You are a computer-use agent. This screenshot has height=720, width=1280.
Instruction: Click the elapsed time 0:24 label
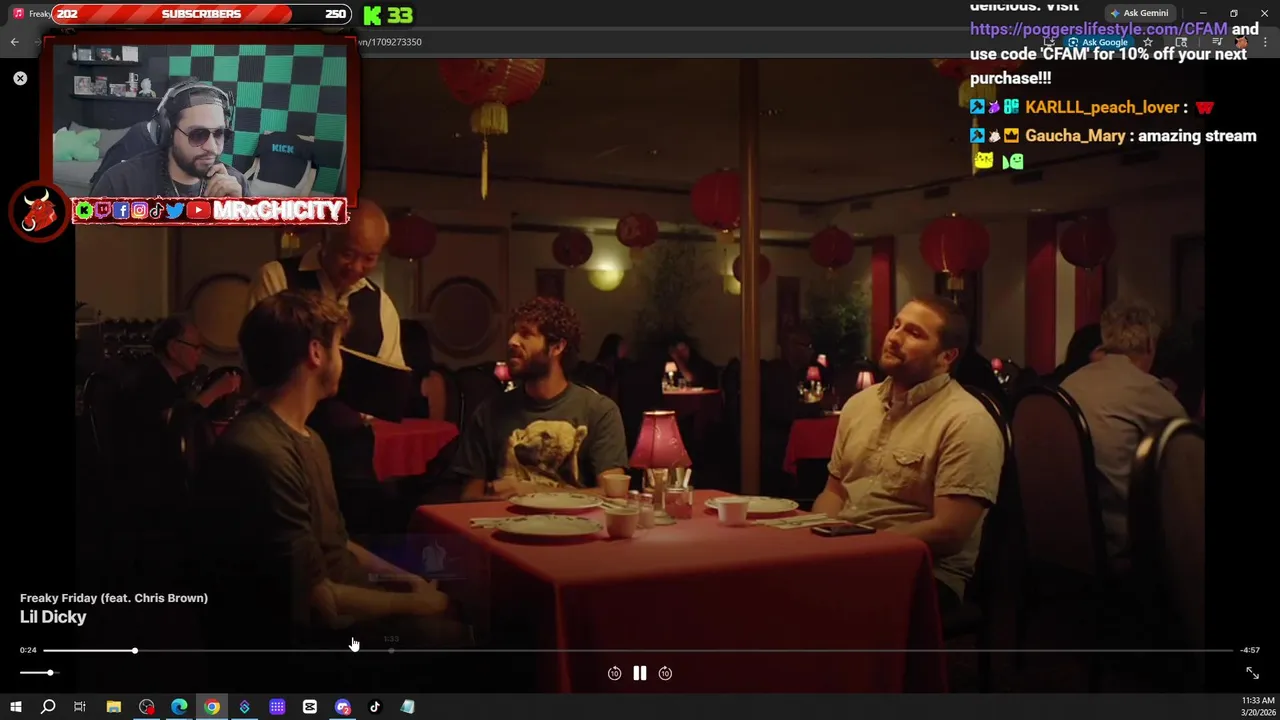(28, 650)
